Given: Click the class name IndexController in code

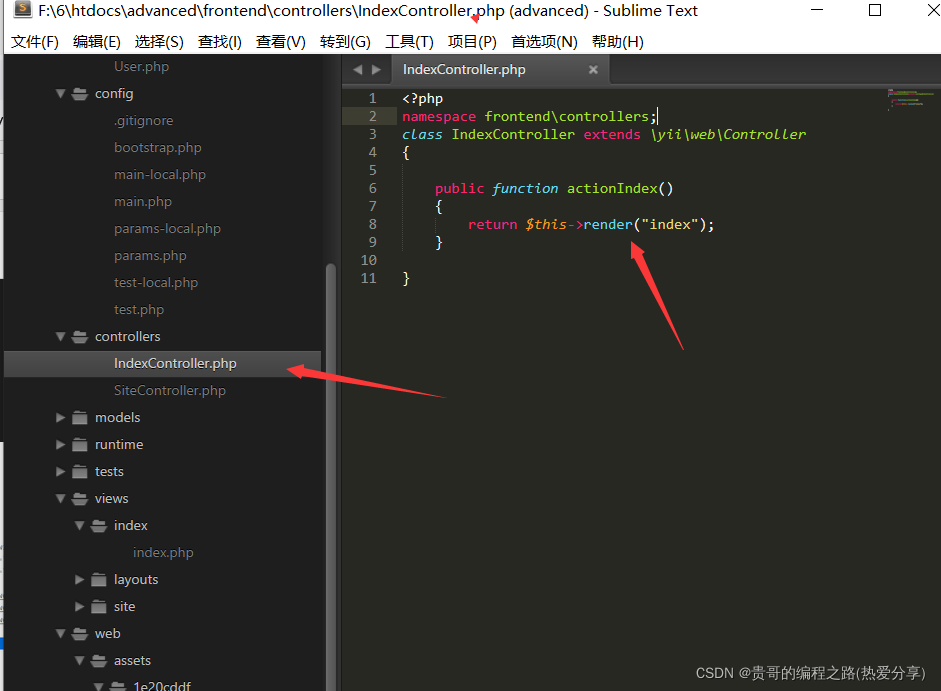Looking at the screenshot, I should (513, 134).
